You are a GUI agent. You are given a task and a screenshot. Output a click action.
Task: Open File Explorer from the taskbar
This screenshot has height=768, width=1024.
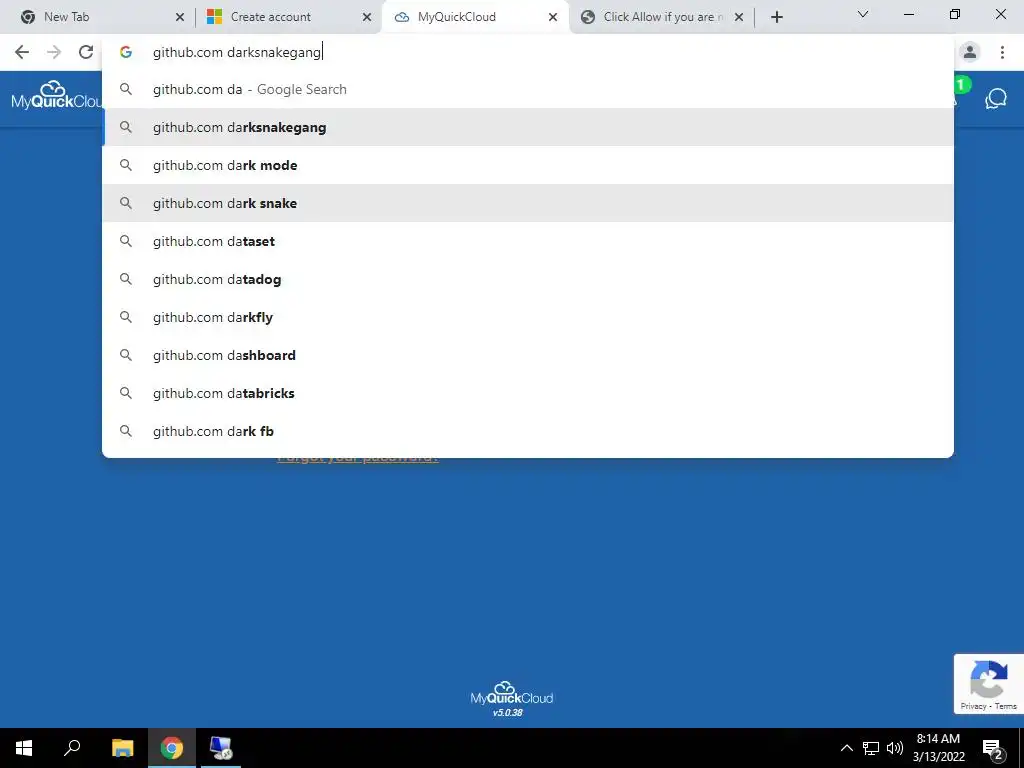(x=122, y=748)
